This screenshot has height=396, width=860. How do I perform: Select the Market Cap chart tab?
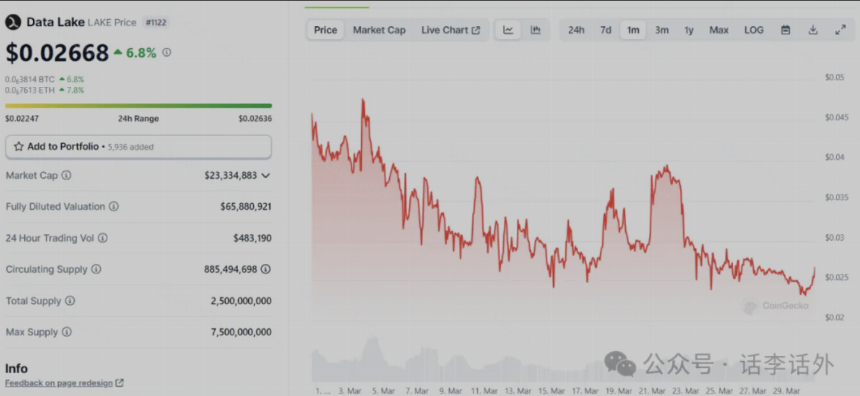click(379, 30)
